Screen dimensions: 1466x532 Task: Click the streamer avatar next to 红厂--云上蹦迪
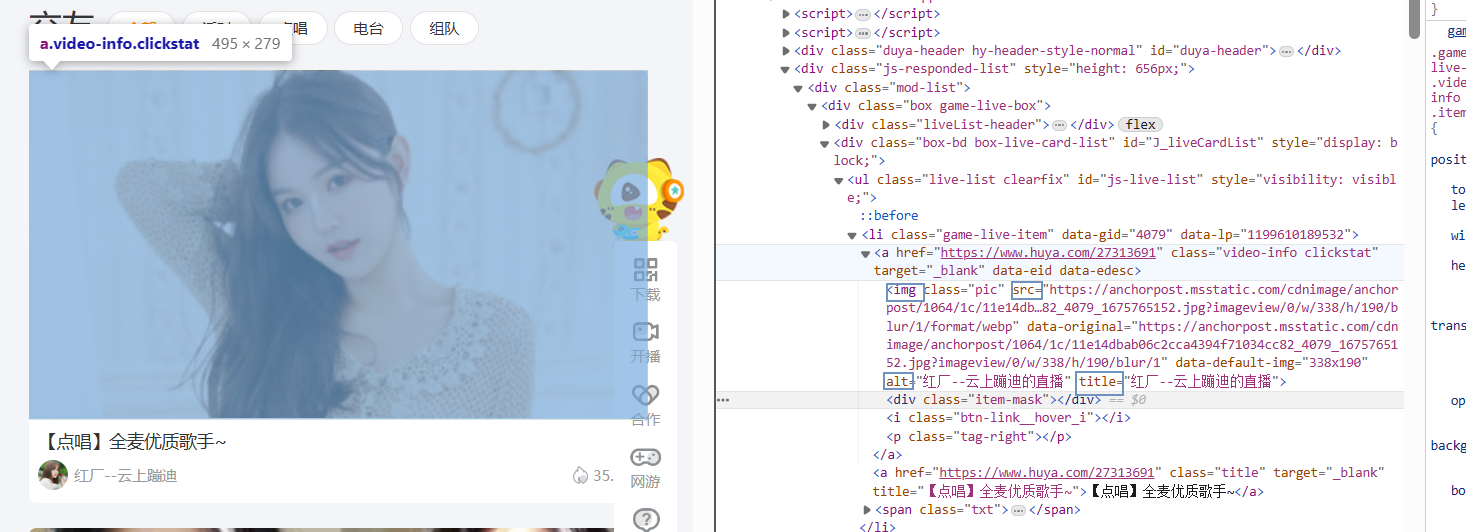tap(53, 475)
